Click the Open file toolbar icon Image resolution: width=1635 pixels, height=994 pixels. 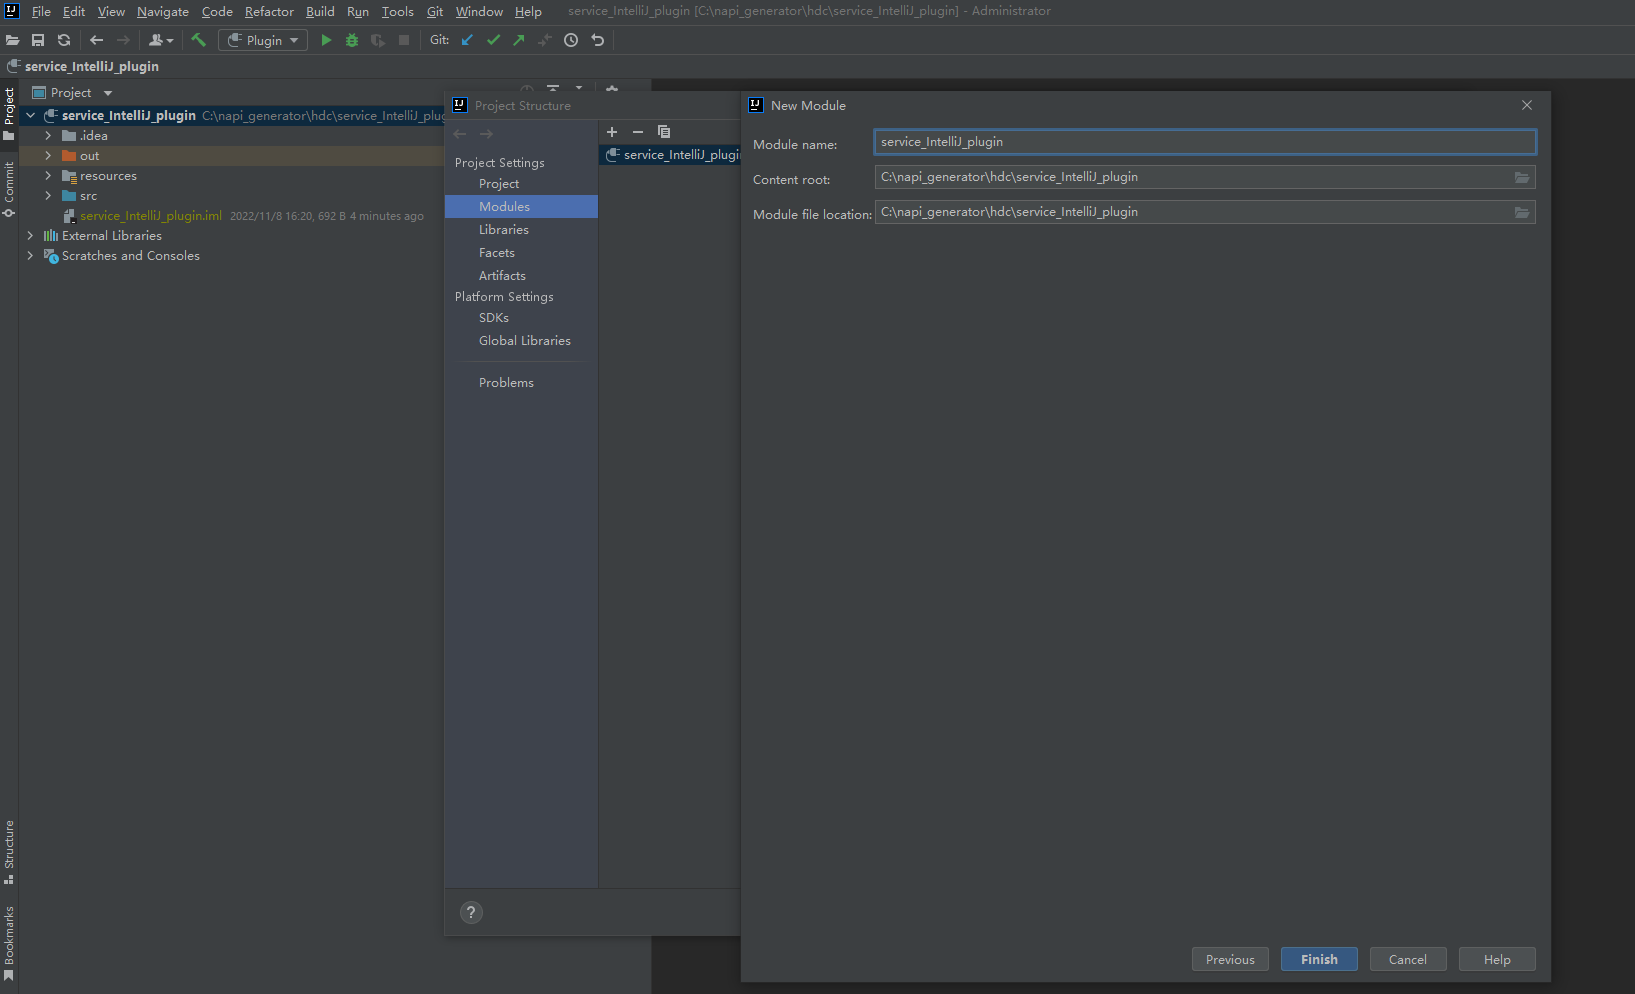13,40
